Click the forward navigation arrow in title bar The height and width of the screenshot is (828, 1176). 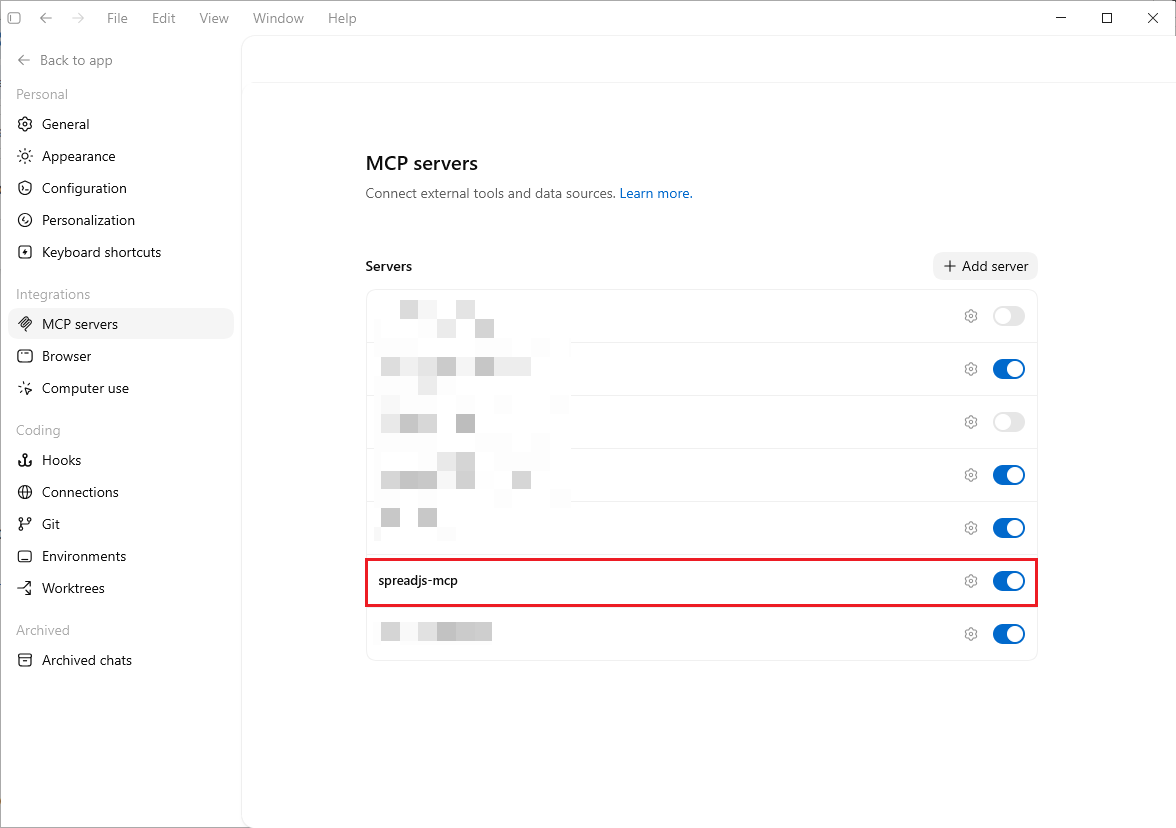tap(78, 18)
